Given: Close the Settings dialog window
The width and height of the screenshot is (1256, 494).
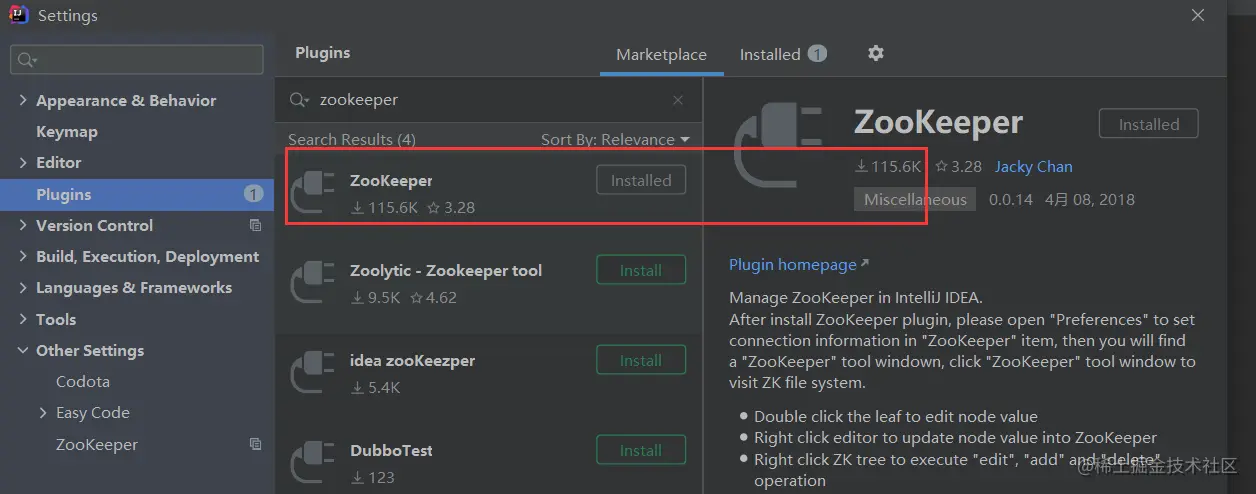Looking at the screenshot, I should 1198,15.
